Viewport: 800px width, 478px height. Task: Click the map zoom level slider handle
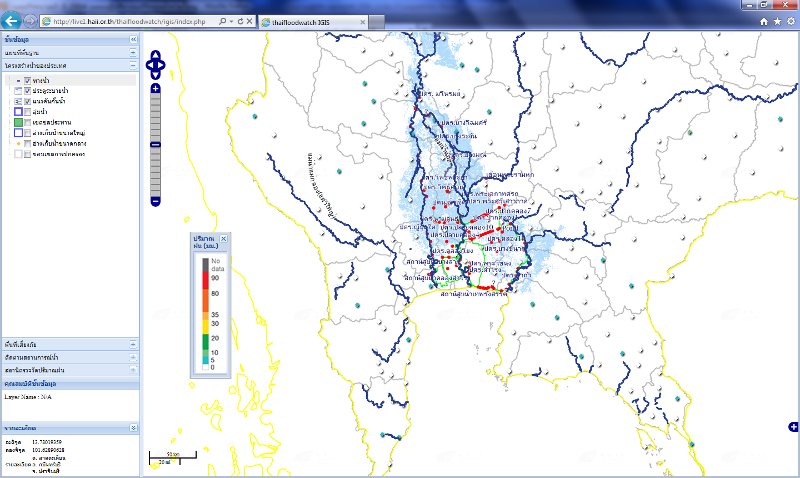(155, 145)
